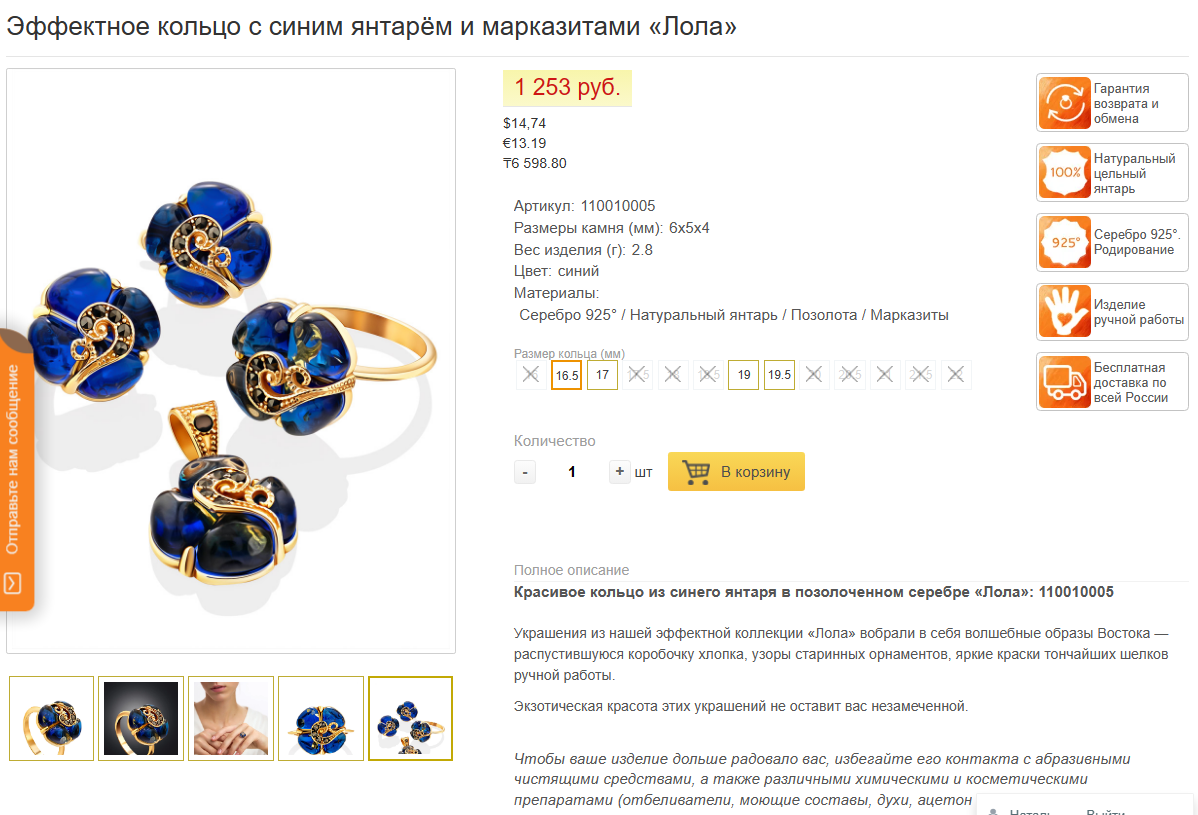View first thumbnail of ring on white
Screen dimensions: 1198x815
(x=51, y=718)
